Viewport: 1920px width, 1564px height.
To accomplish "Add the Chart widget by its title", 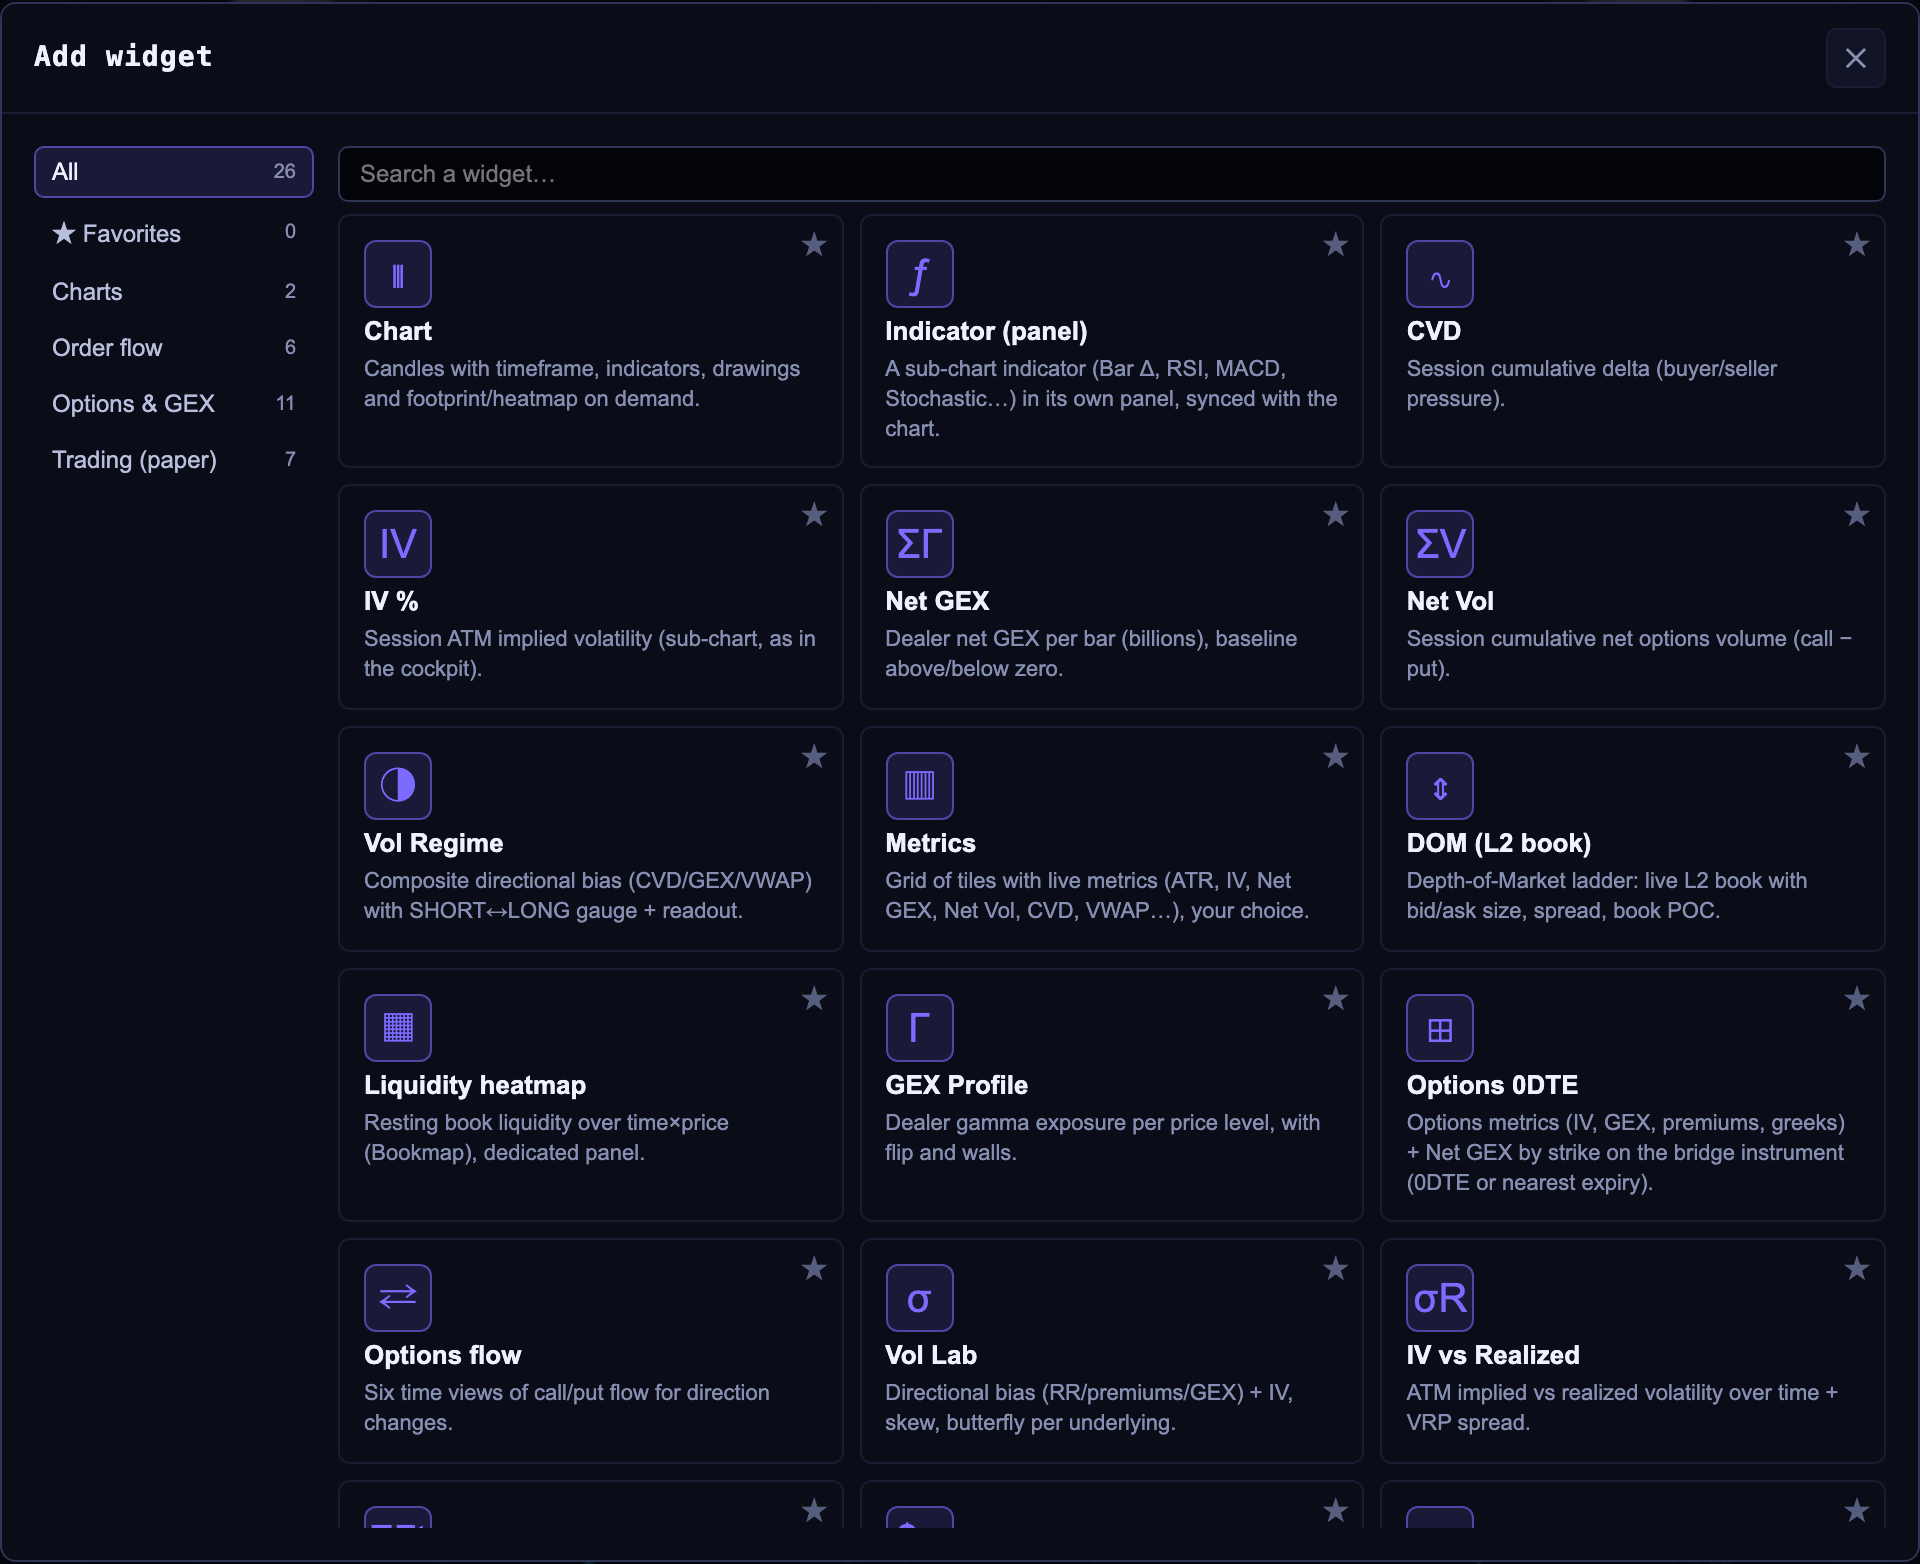I will 397,331.
